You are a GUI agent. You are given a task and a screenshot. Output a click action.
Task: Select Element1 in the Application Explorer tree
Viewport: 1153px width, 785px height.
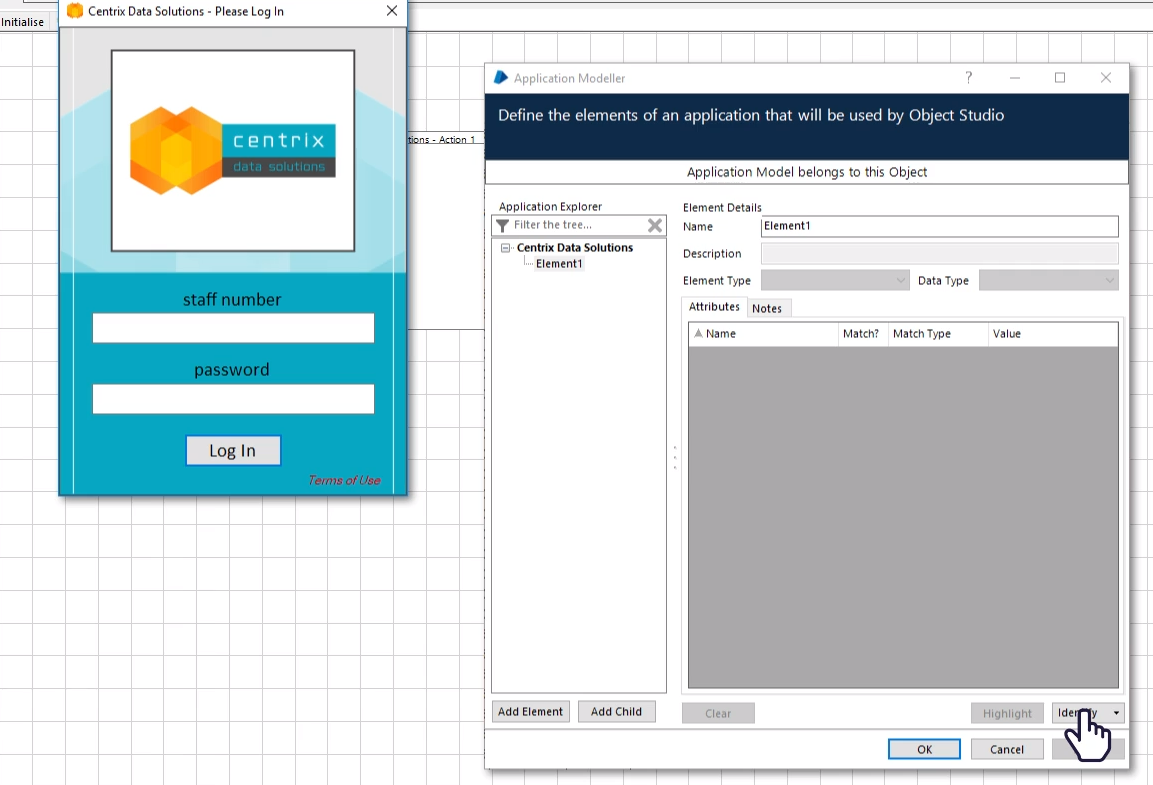click(559, 263)
